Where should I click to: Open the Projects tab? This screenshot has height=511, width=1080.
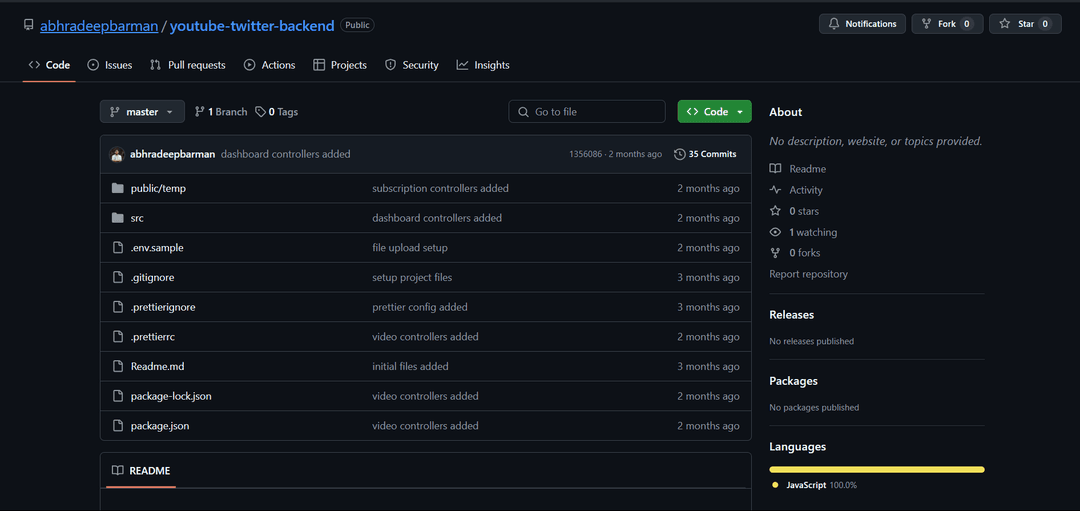point(340,65)
